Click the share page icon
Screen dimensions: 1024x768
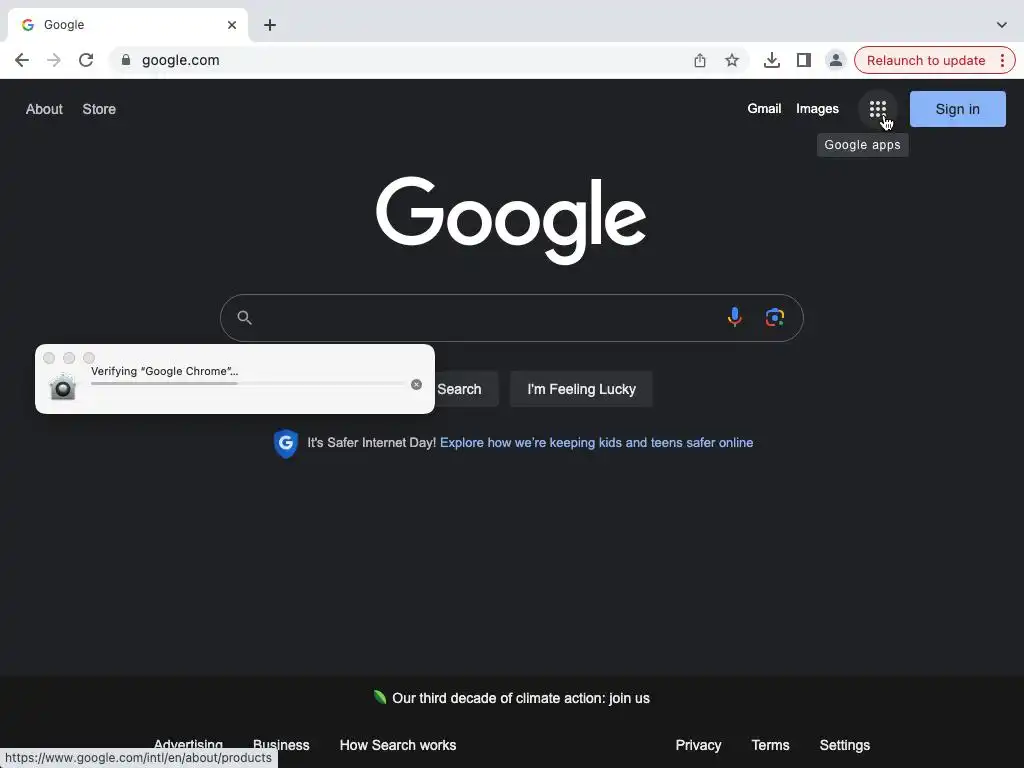coord(699,60)
